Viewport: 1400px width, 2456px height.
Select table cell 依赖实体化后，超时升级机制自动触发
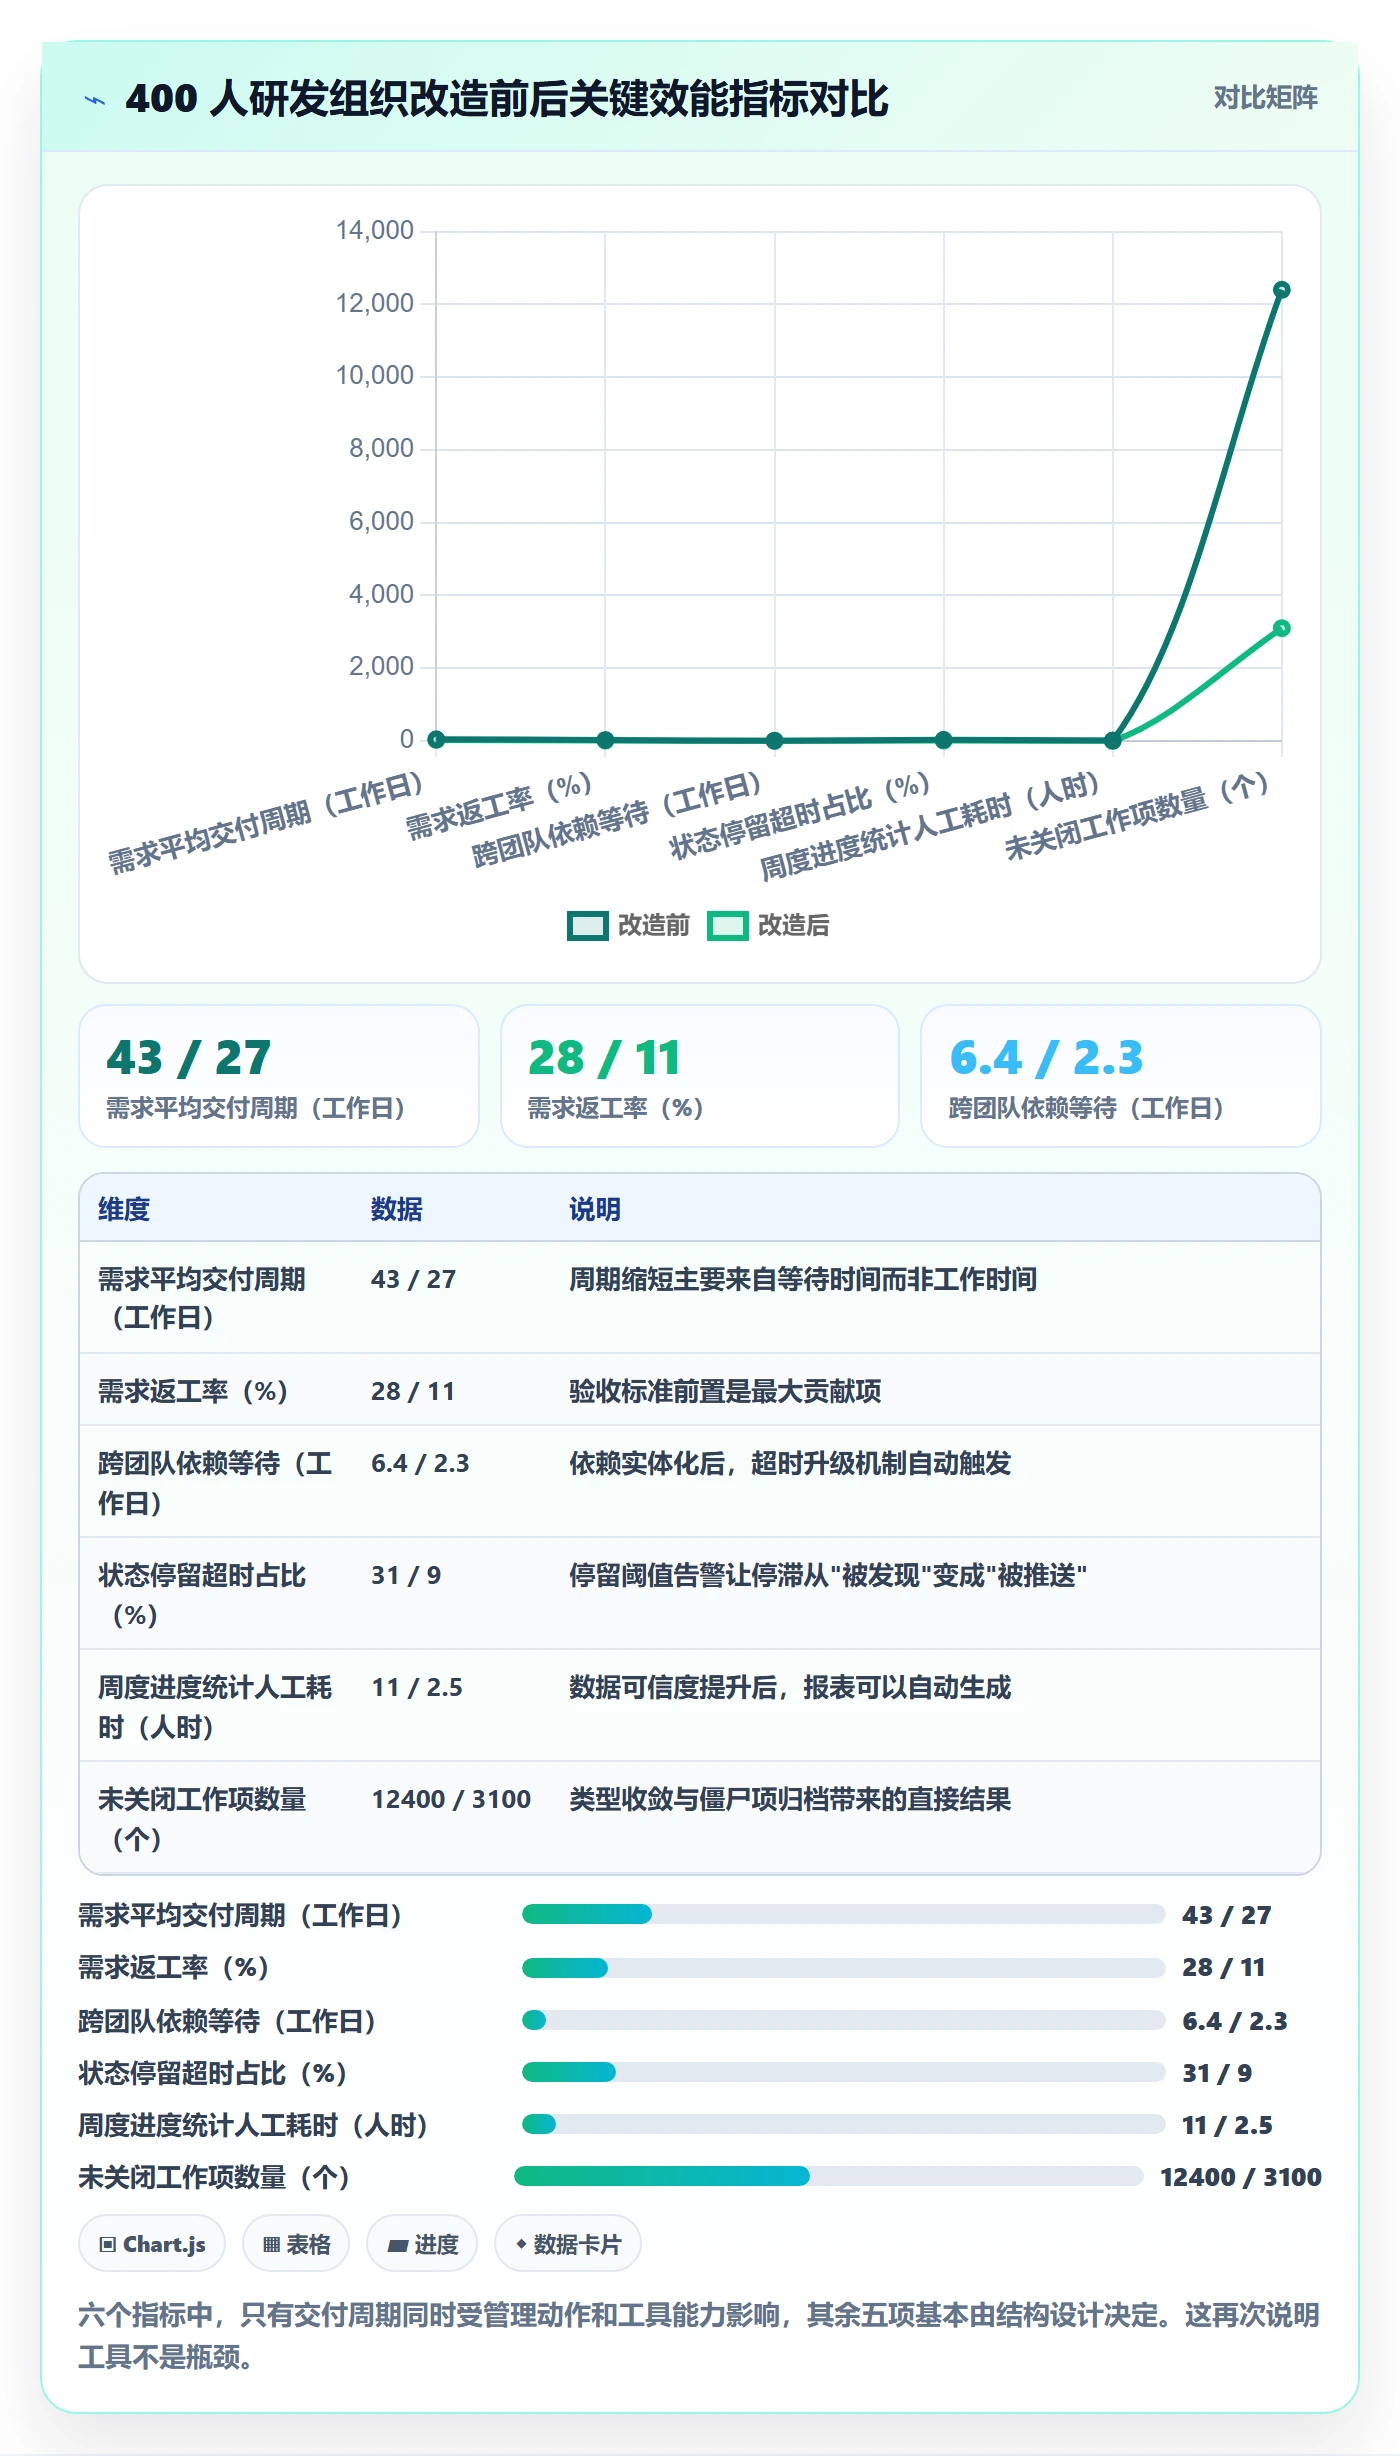click(x=790, y=1463)
